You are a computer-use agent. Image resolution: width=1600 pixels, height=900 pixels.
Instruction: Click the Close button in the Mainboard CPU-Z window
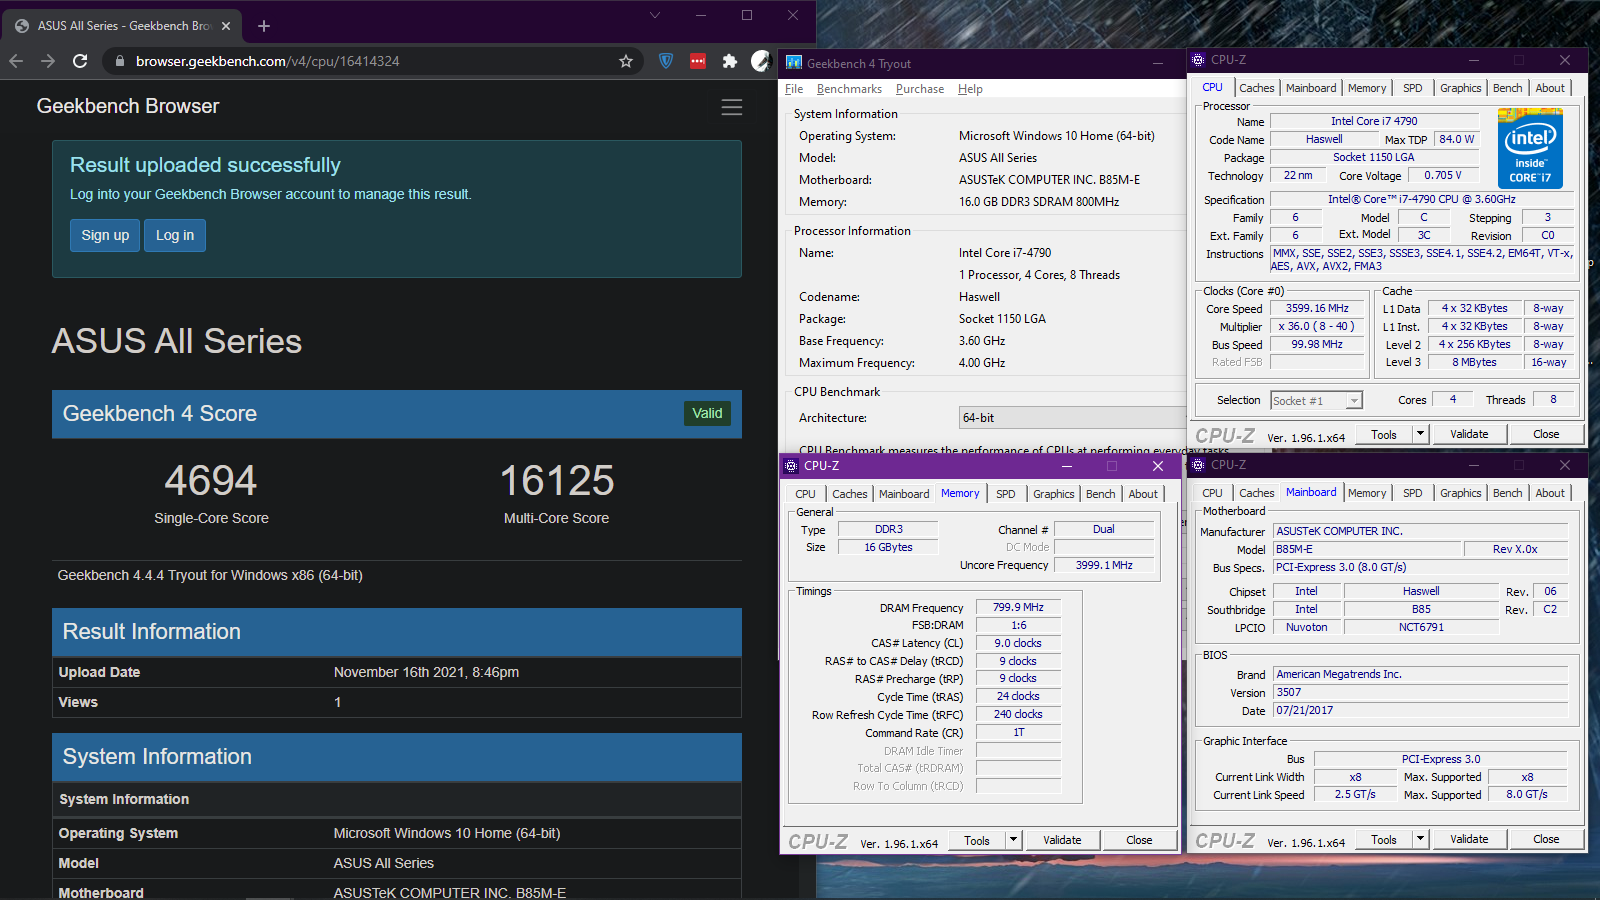(1546, 839)
